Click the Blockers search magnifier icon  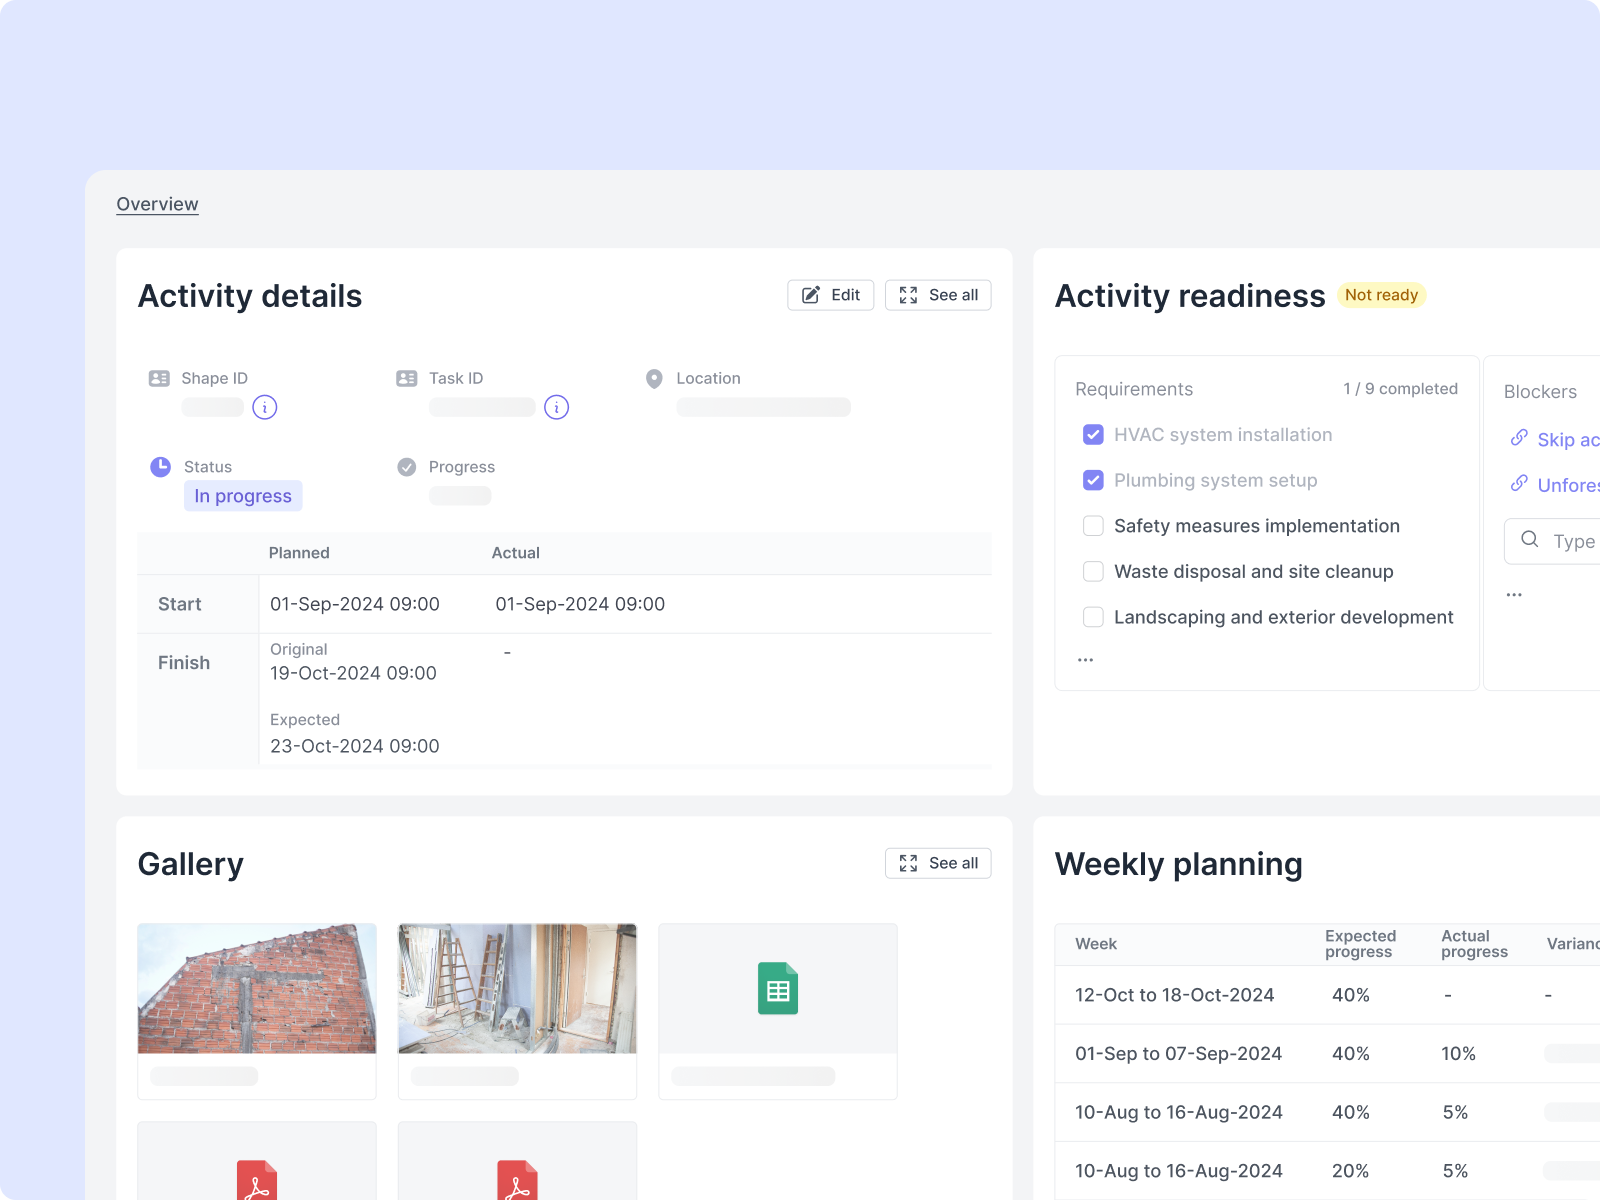[x=1530, y=540]
